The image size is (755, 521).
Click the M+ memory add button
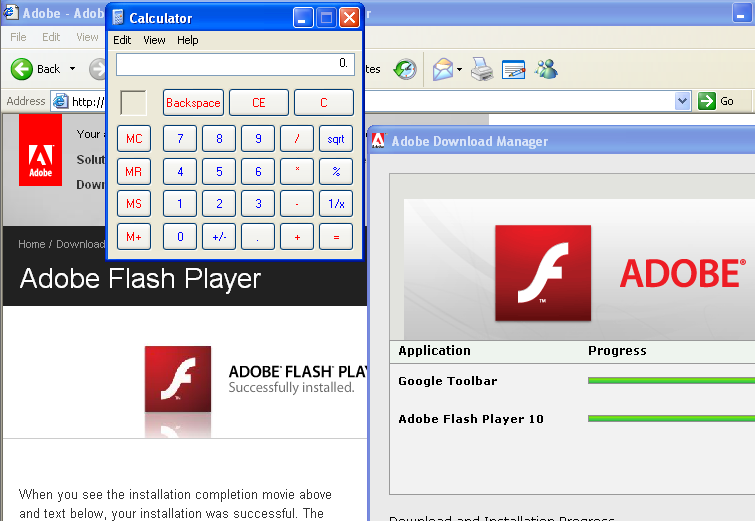[134, 236]
